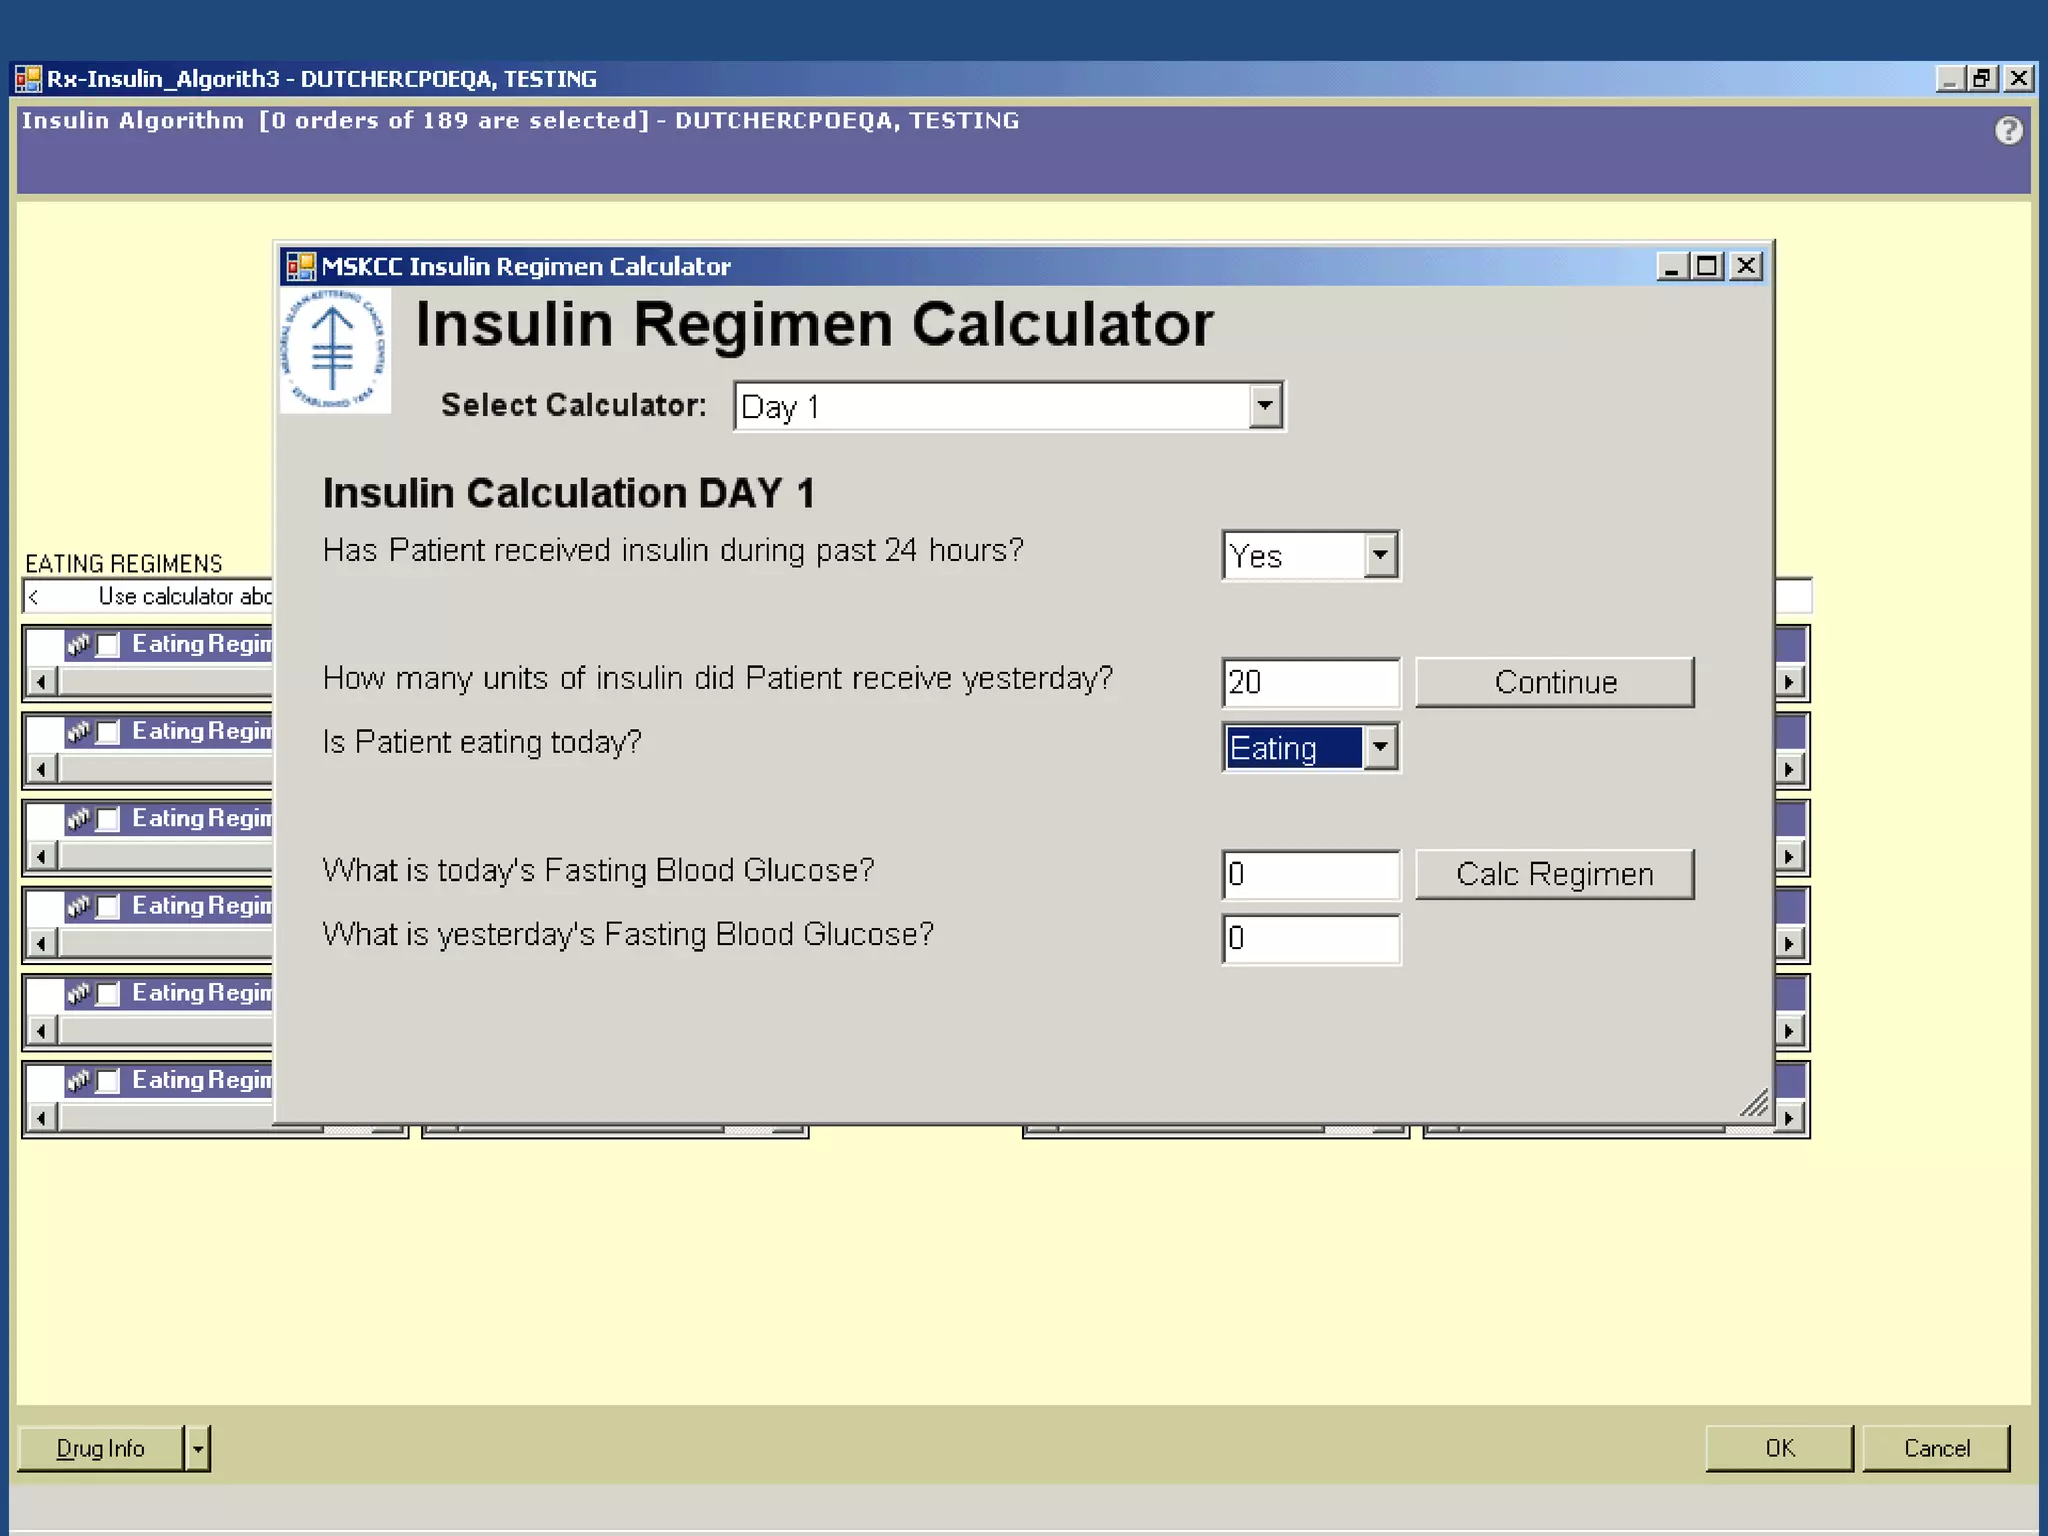Open the Eating status dropdown
The image size is (2048, 1536).
pyautogui.click(x=1380, y=747)
